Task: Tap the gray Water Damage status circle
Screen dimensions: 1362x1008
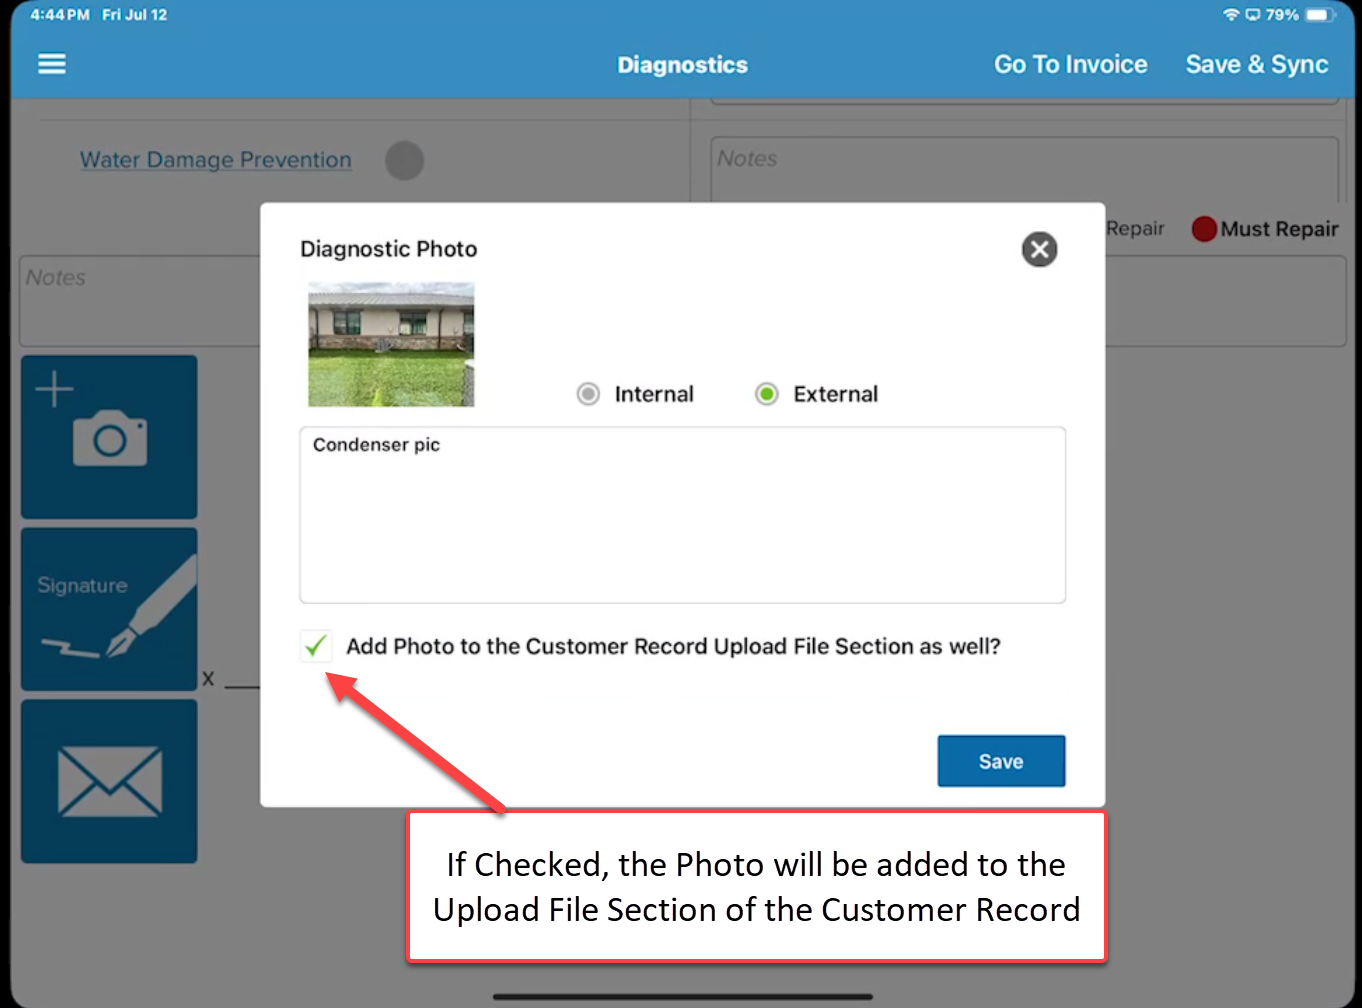Action: 404,160
